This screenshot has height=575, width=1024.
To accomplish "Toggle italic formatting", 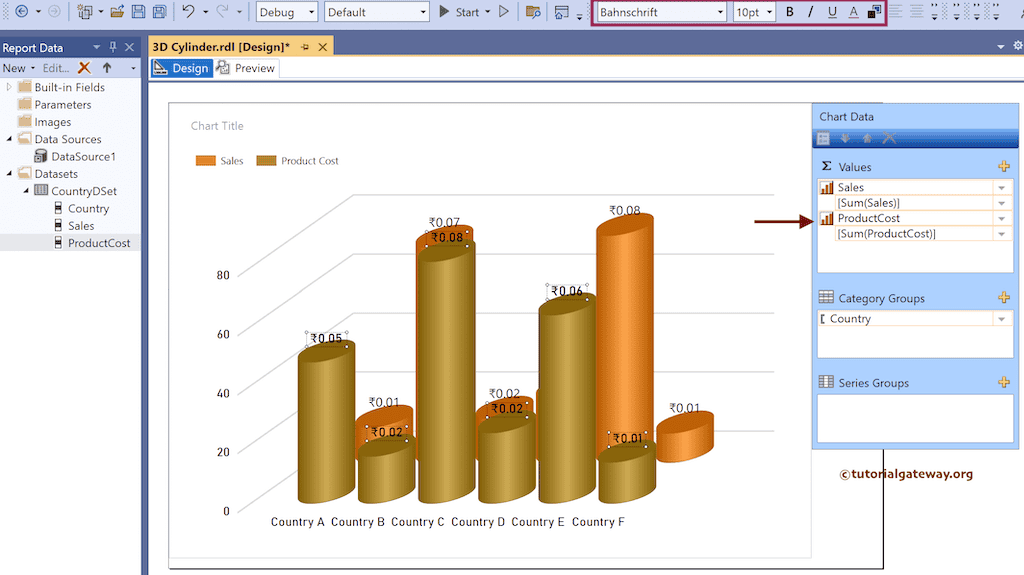I will (810, 12).
